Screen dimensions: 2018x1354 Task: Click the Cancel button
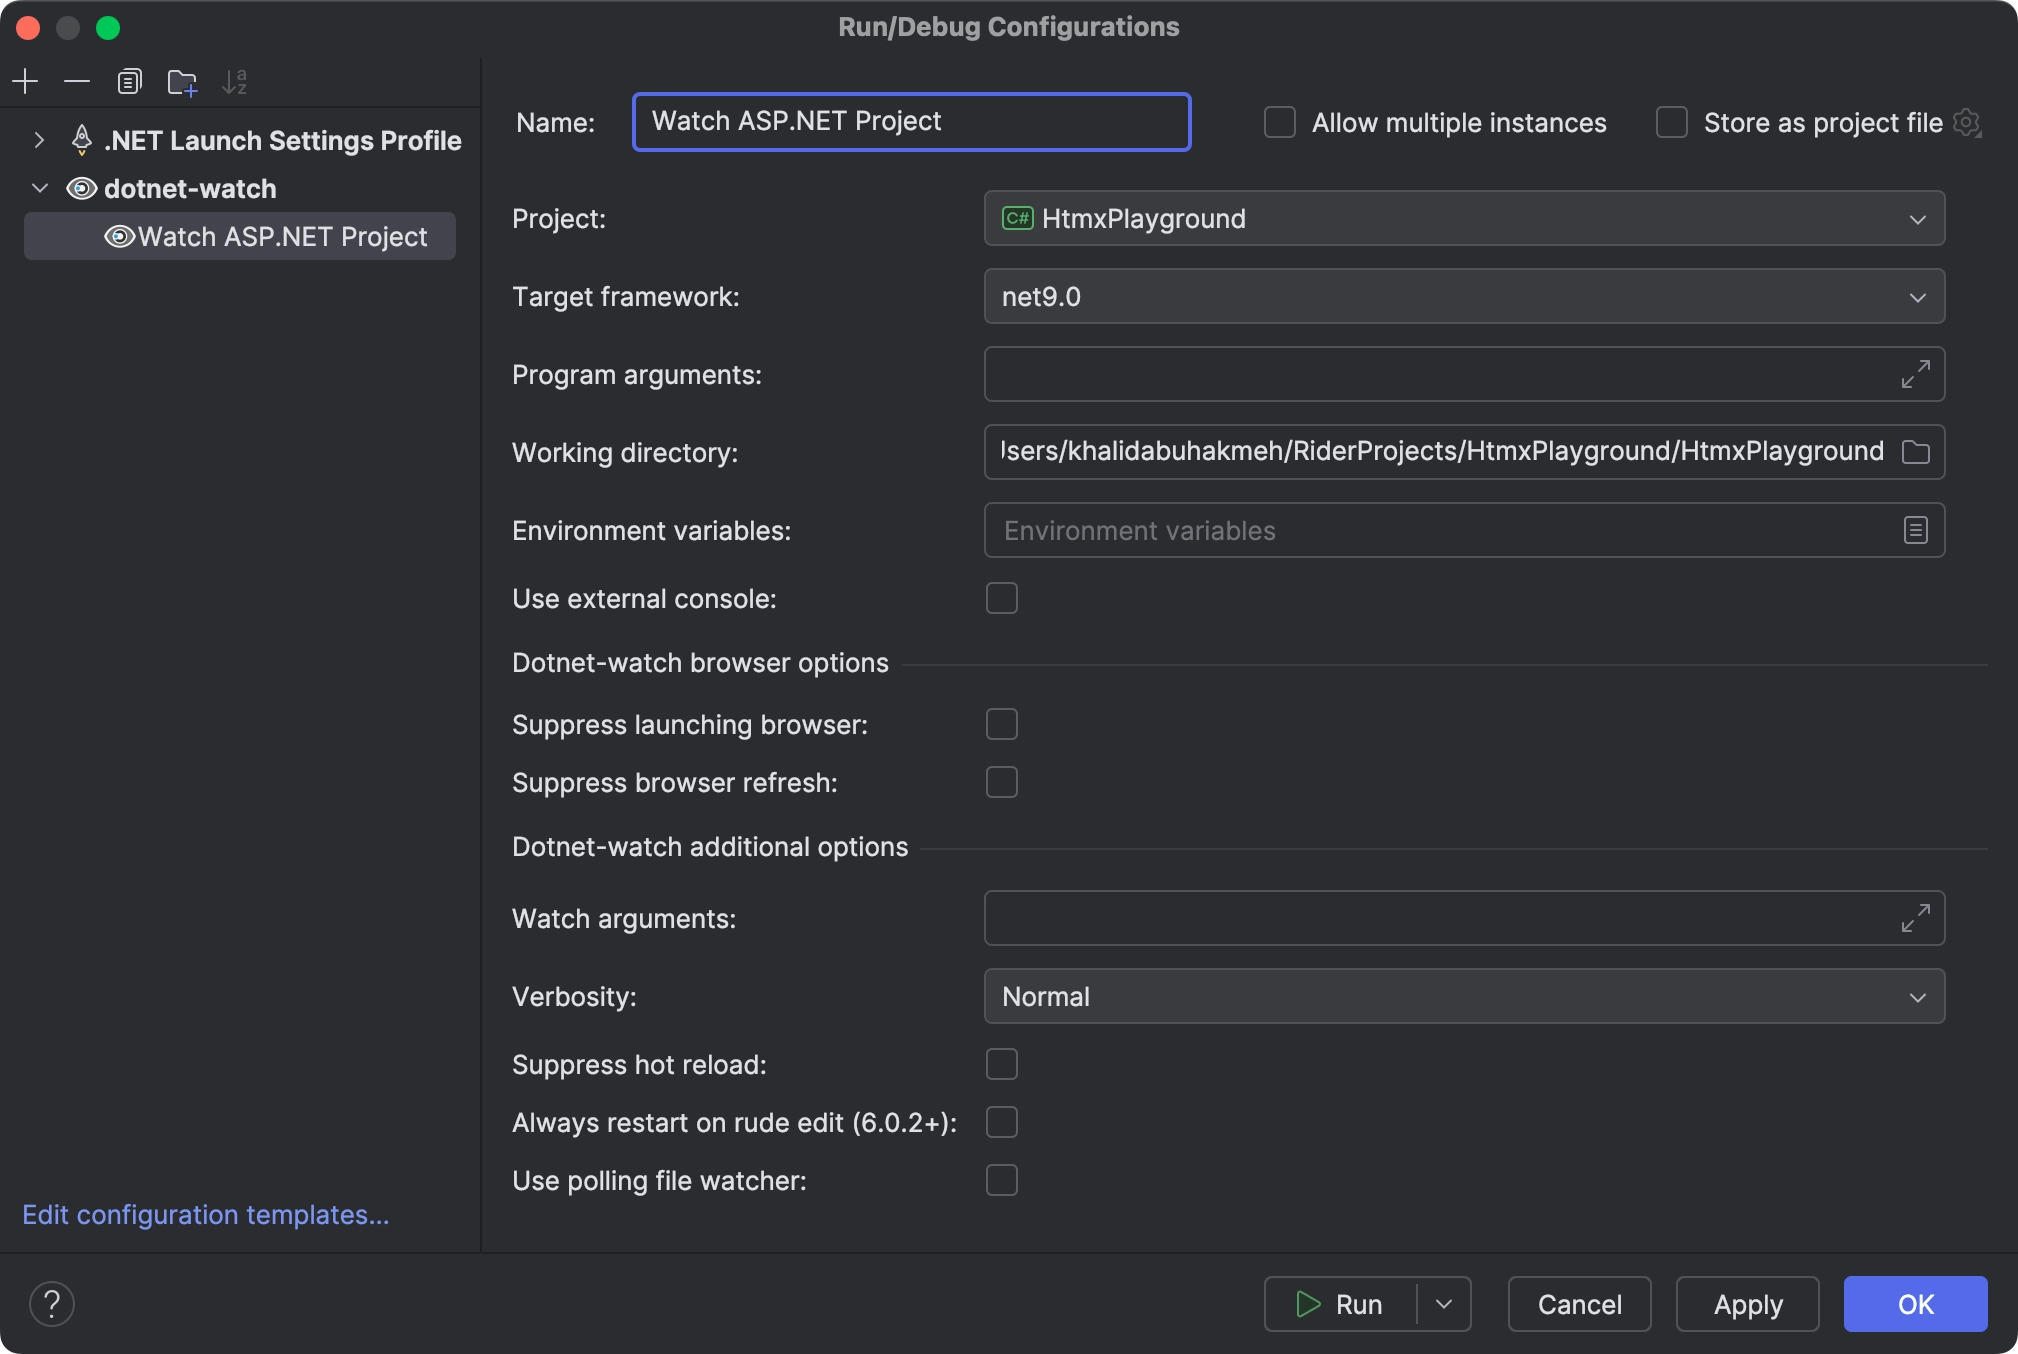[1579, 1304]
